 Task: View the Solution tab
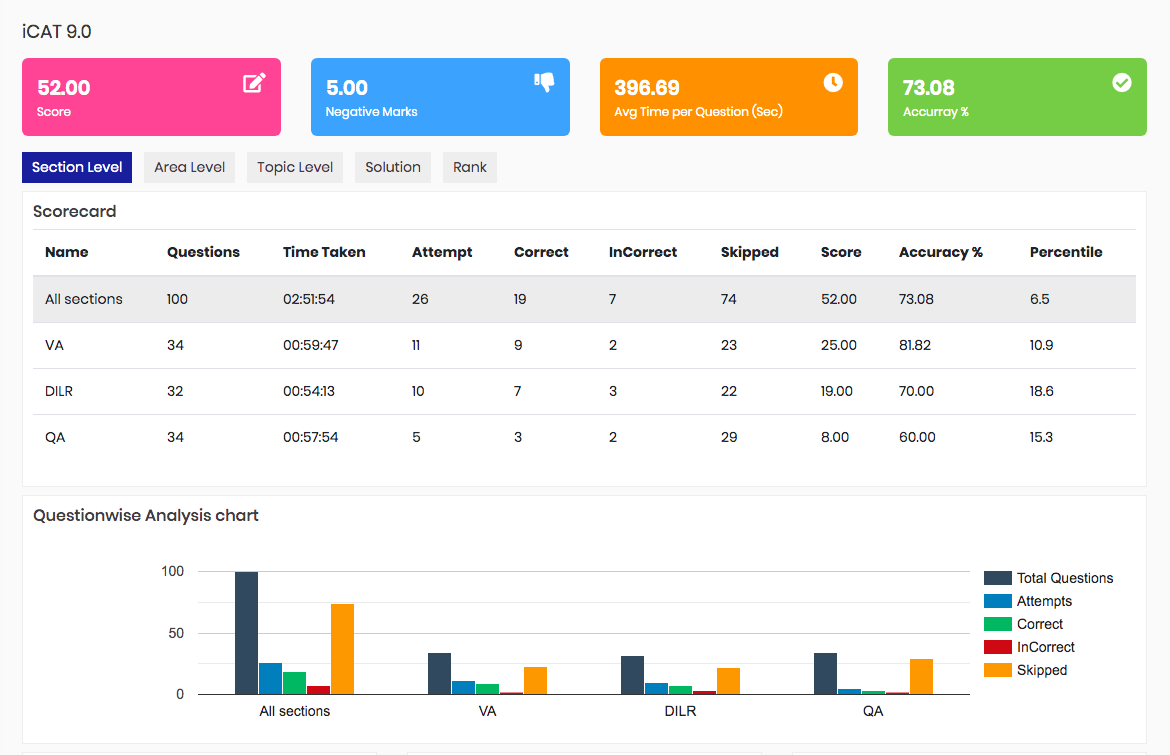pyautogui.click(x=393, y=167)
